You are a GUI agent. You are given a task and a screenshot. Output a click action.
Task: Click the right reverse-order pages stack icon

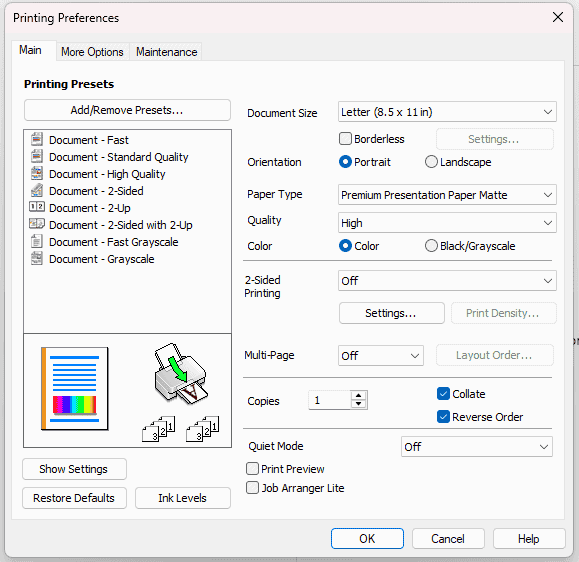coord(203,429)
